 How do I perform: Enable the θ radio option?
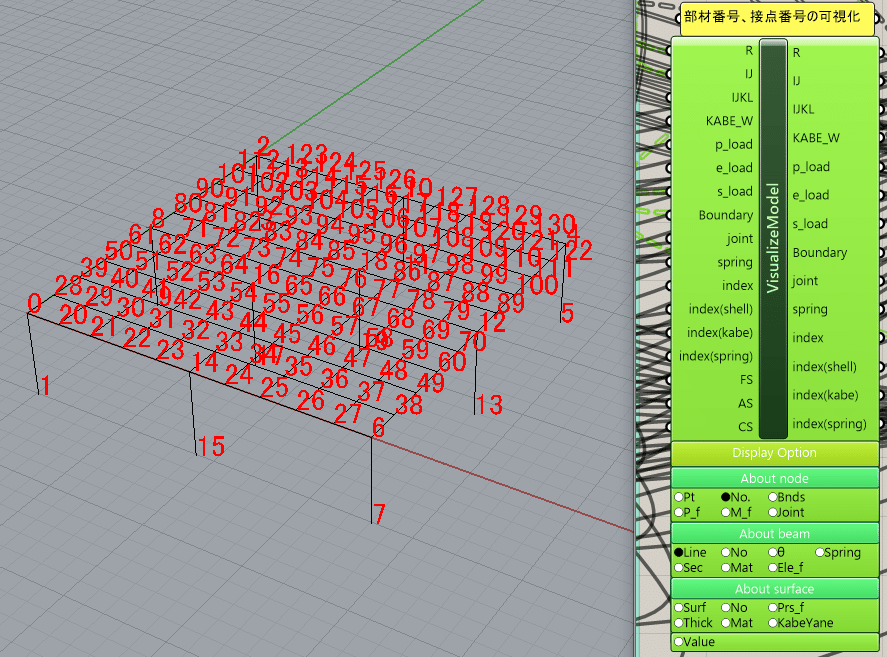[x=772, y=552]
